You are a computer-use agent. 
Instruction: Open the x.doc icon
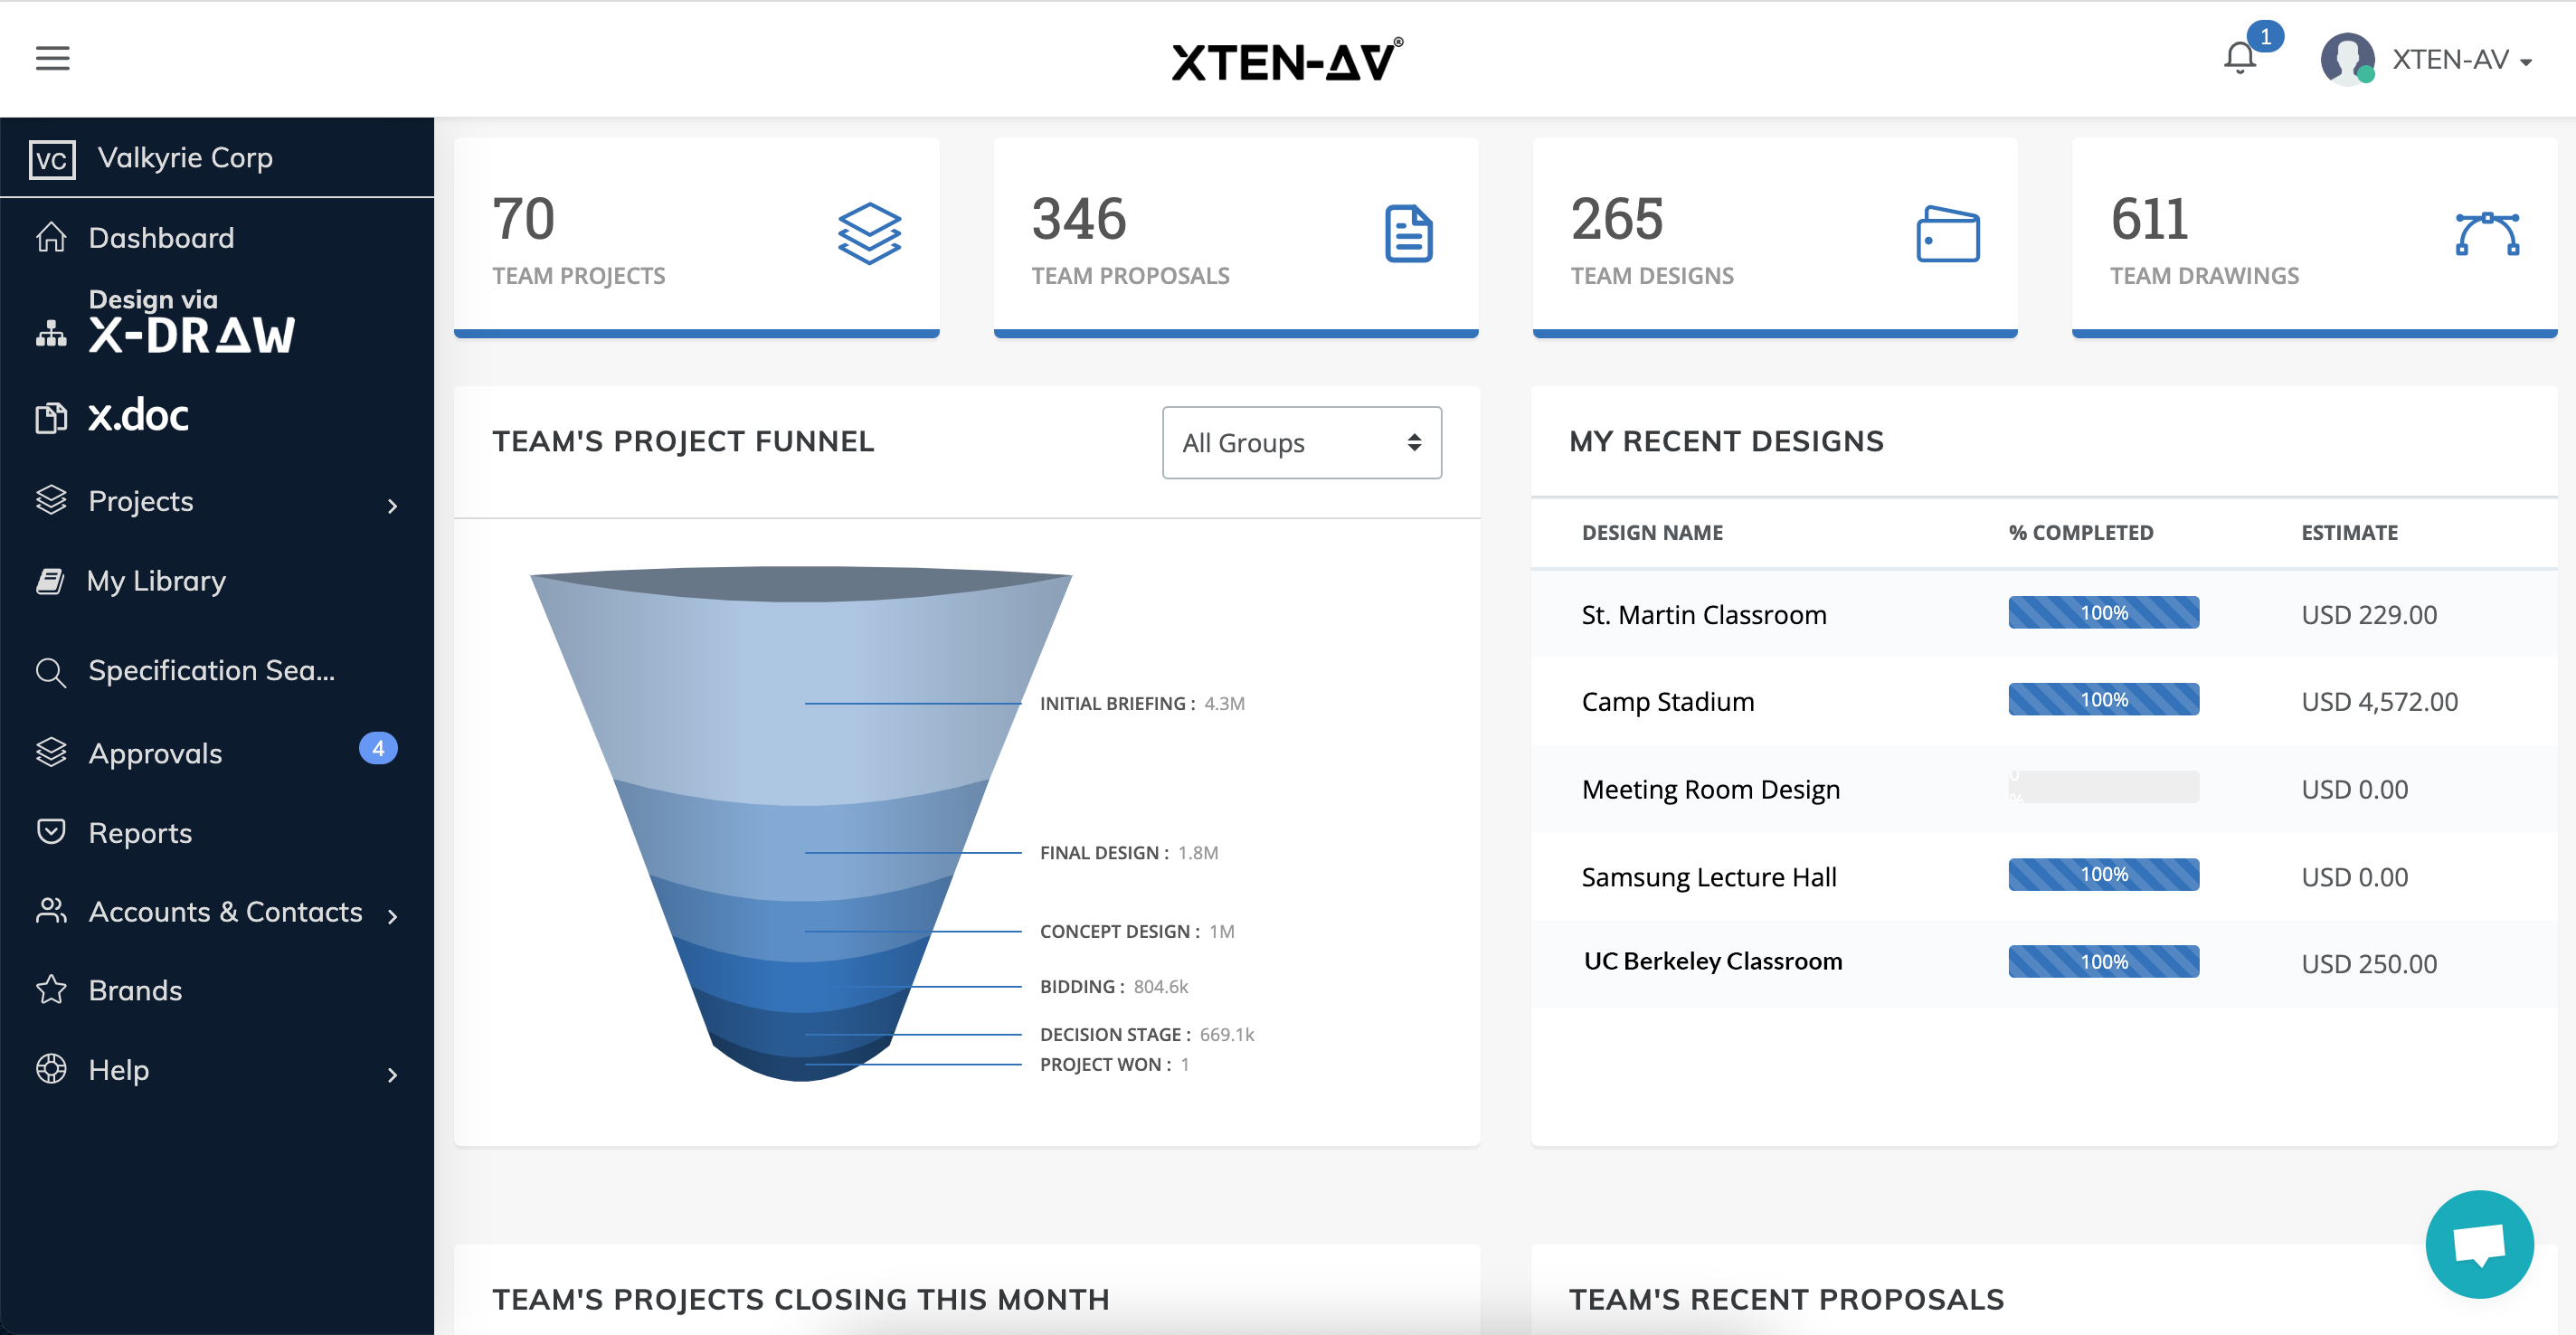tap(51, 417)
